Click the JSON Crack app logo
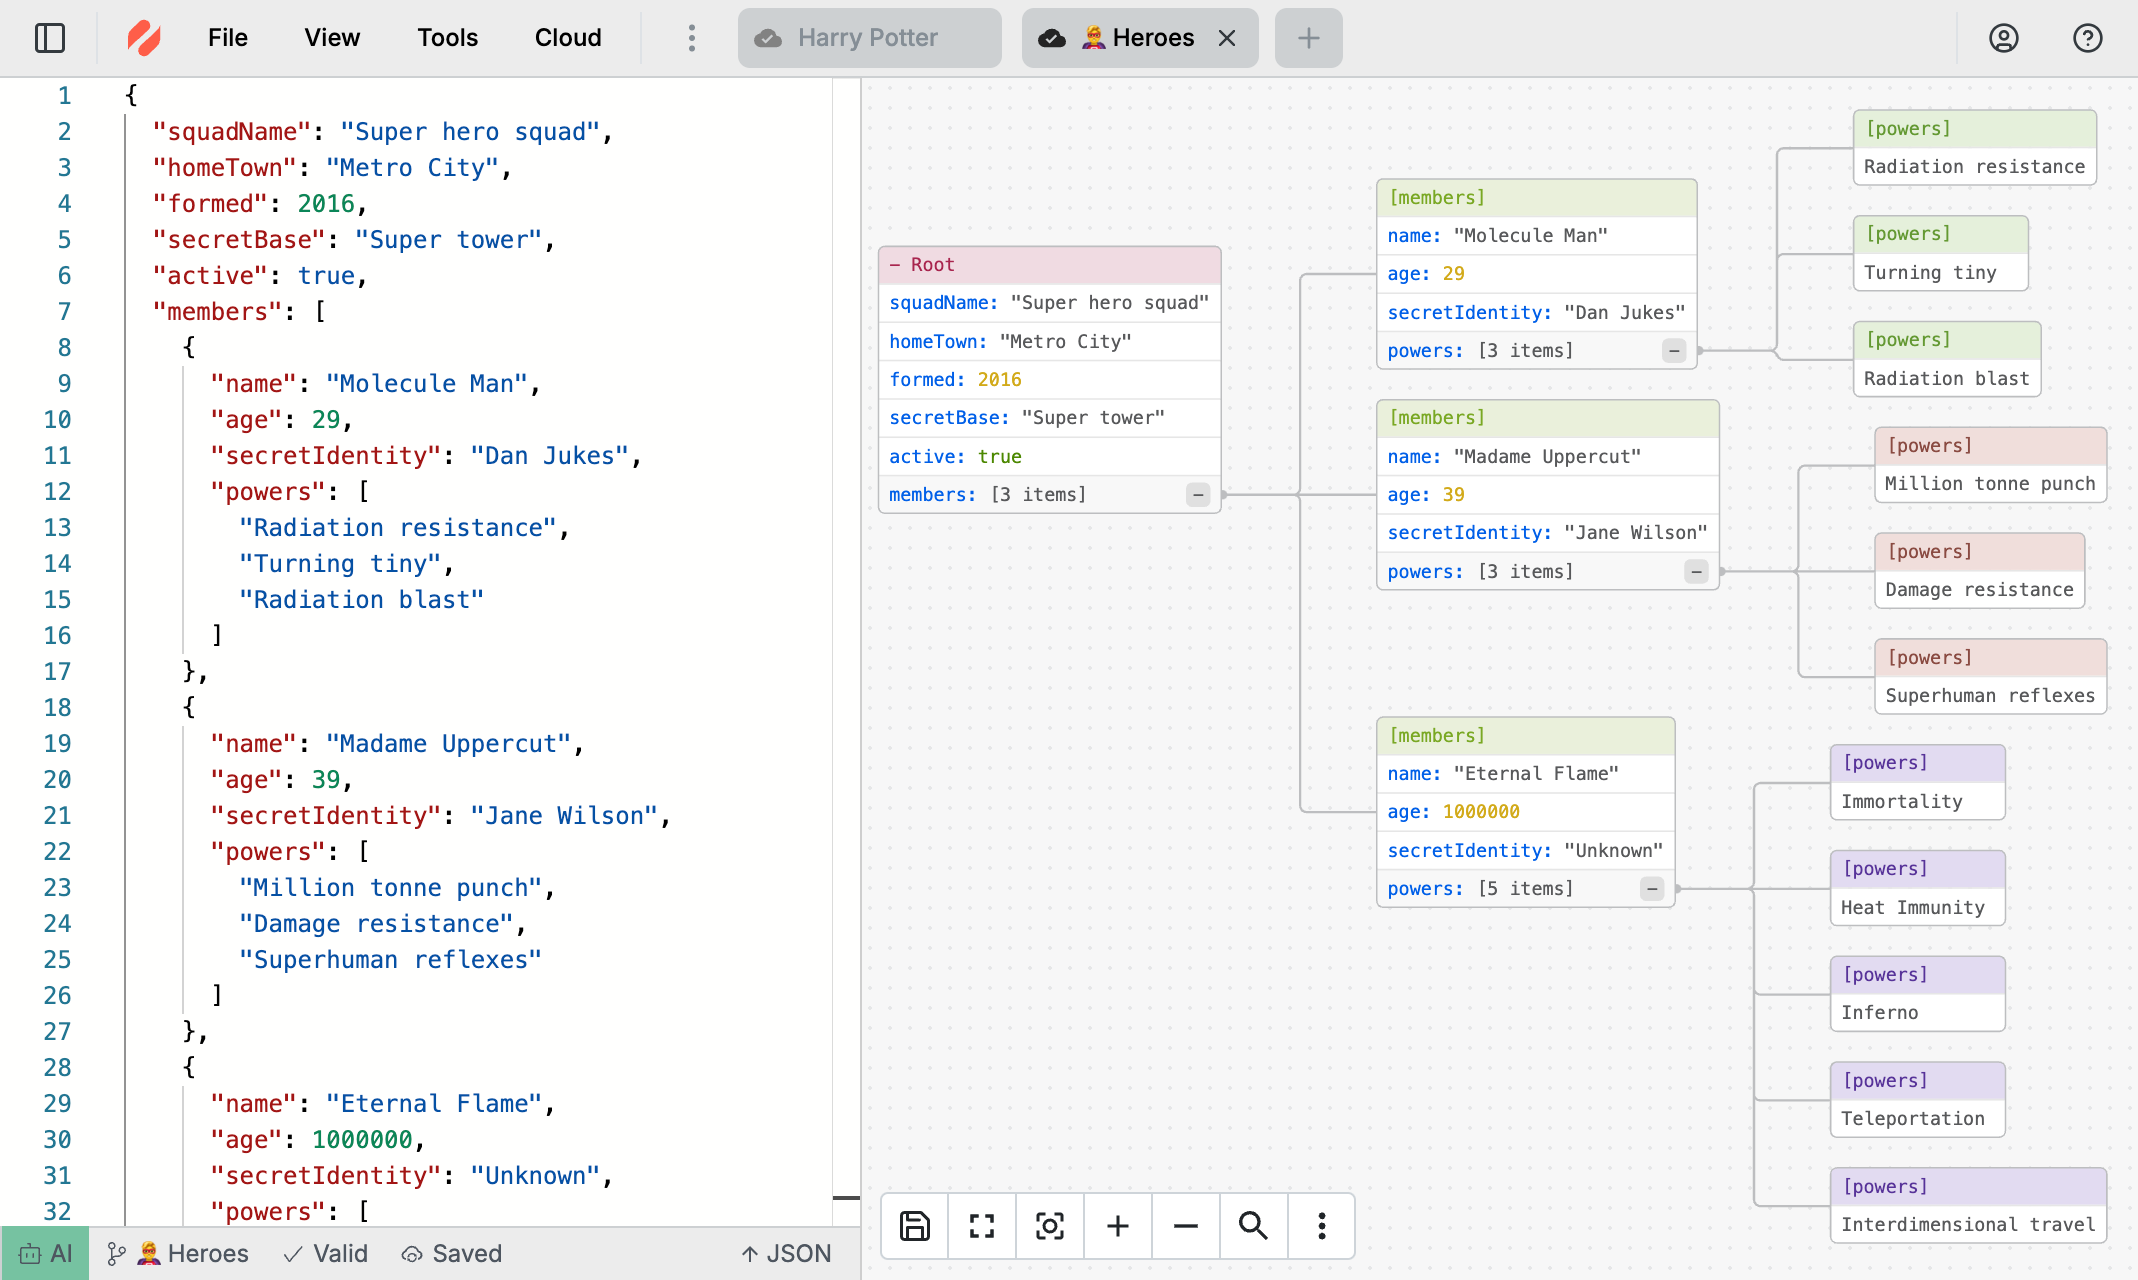2138x1280 pixels. click(144, 38)
